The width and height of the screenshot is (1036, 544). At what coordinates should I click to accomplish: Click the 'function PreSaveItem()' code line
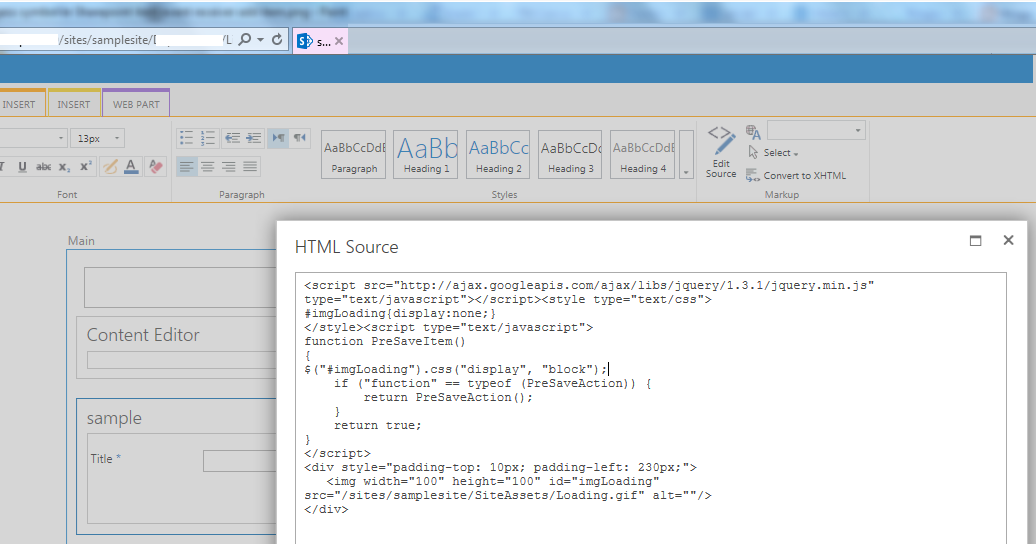tap(385, 342)
